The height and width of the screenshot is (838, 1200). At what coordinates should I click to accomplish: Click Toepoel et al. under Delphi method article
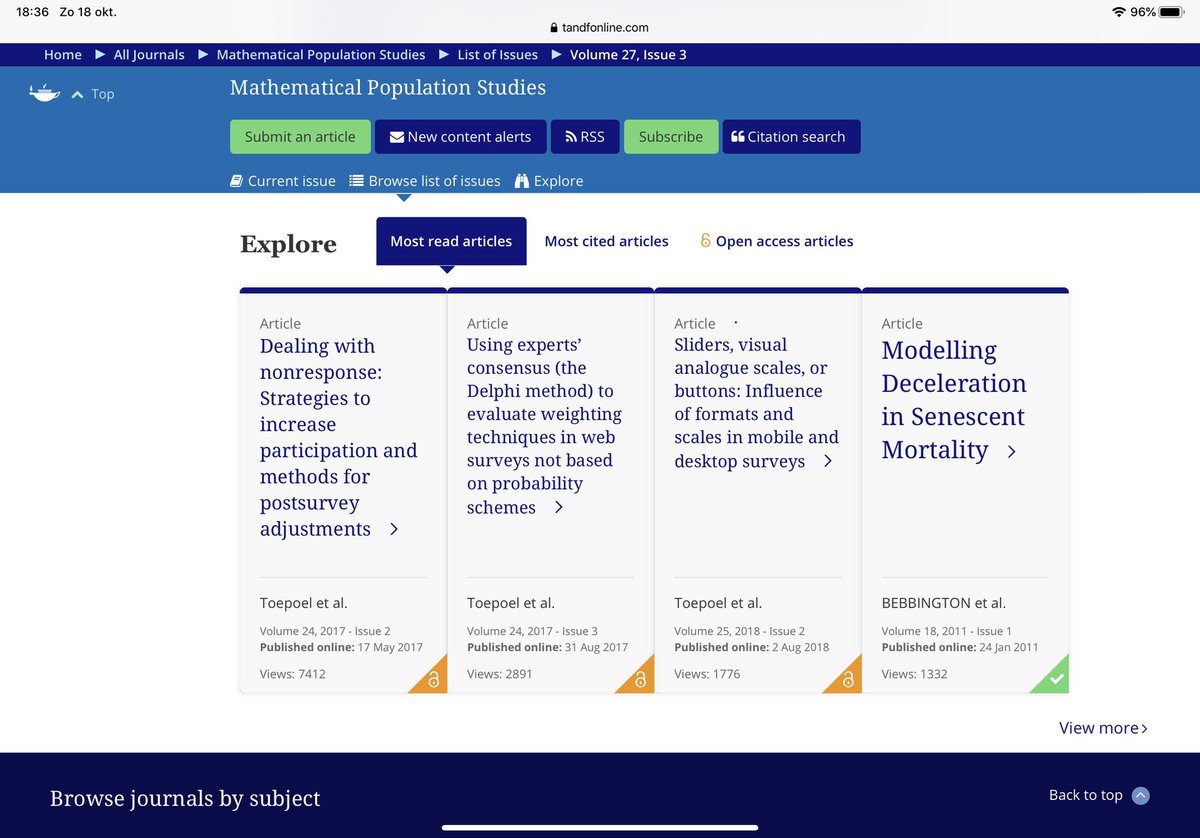510,603
